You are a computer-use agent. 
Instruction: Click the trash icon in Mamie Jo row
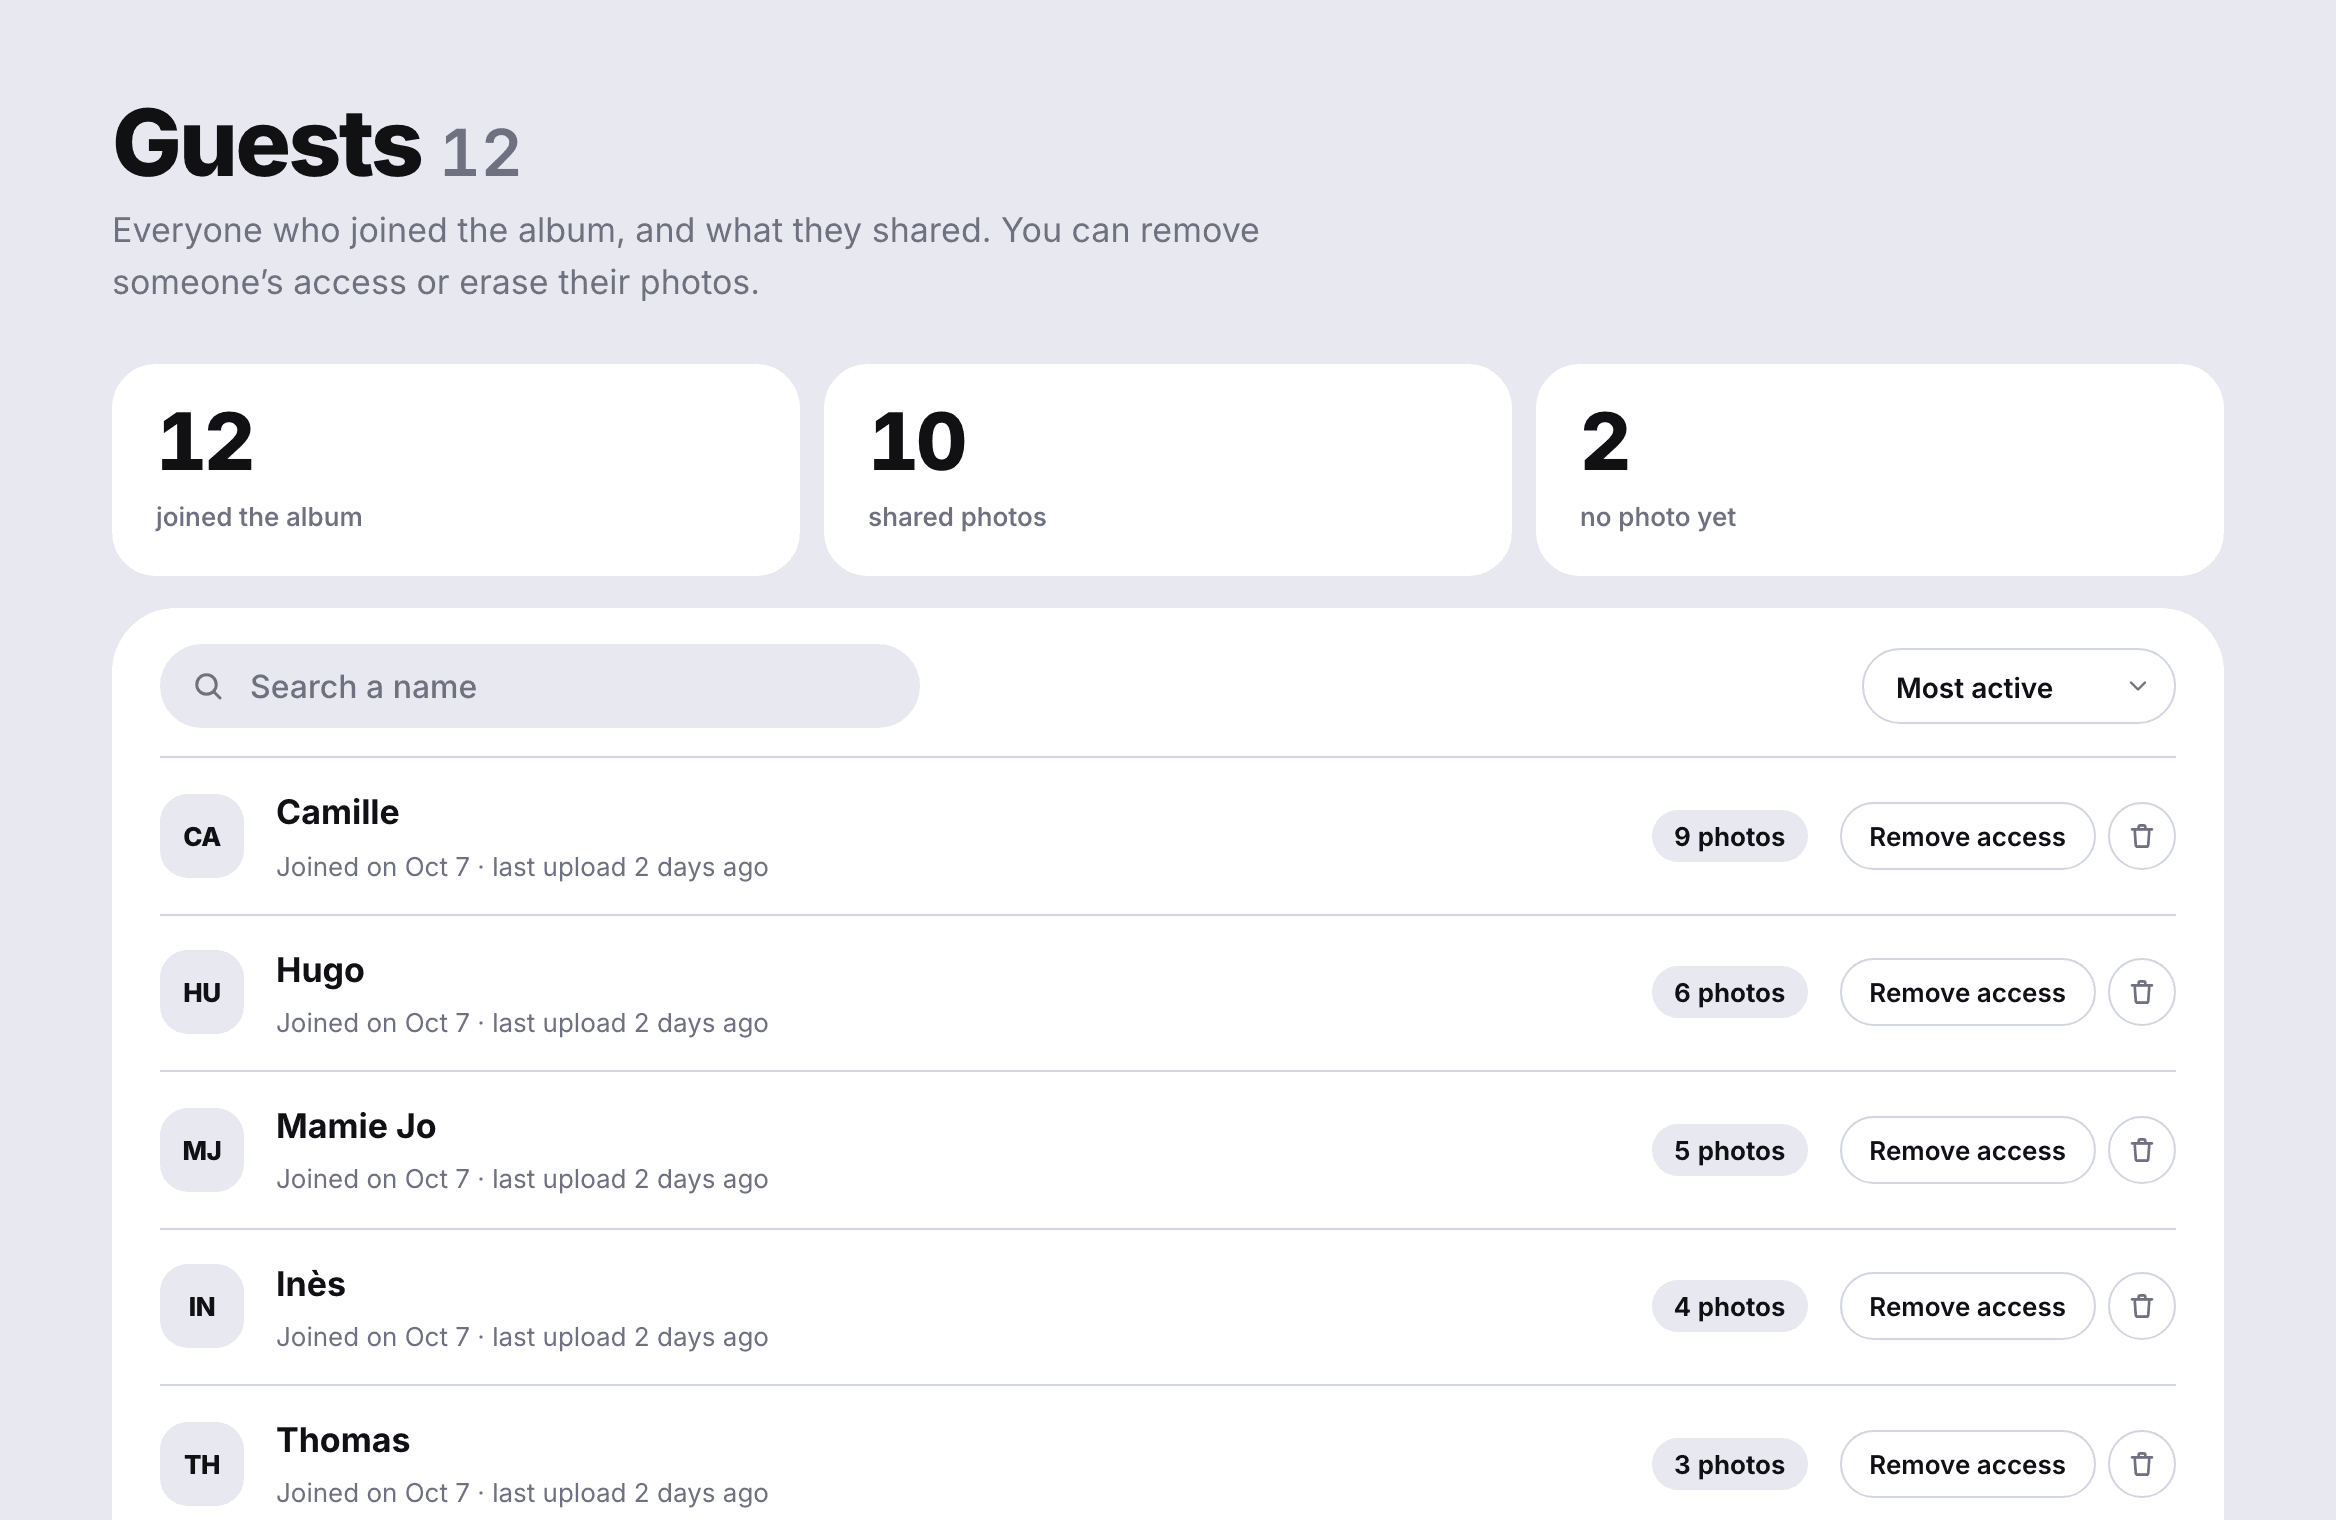coord(2141,1150)
